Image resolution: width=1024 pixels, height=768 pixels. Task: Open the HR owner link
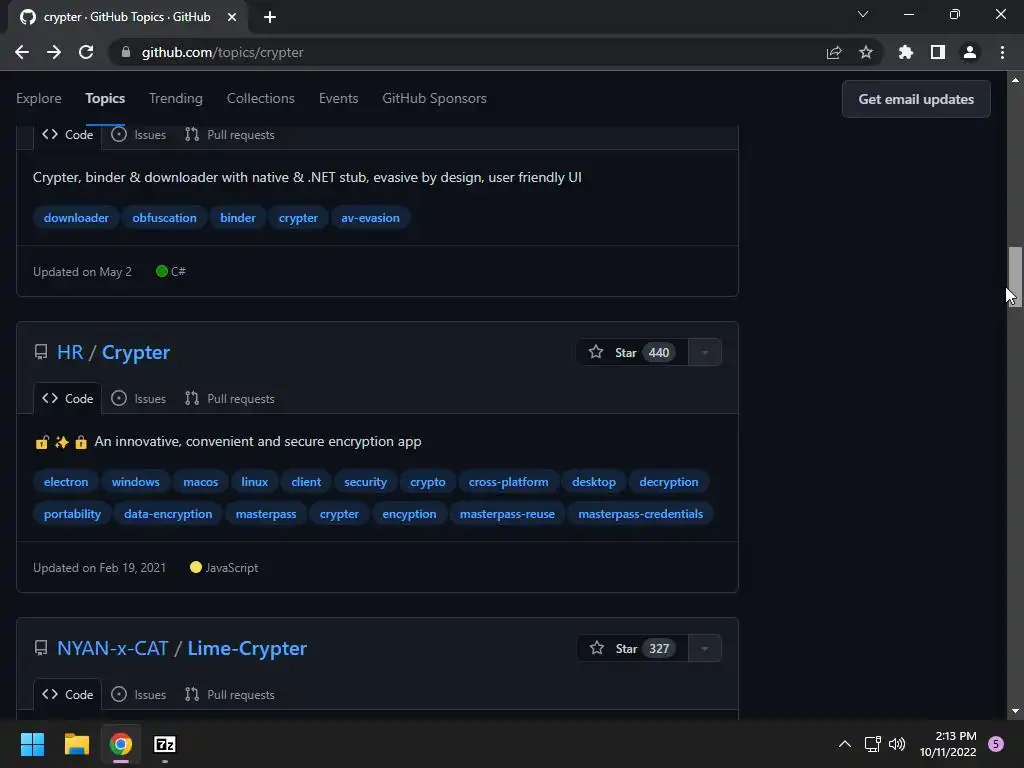(70, 352)
